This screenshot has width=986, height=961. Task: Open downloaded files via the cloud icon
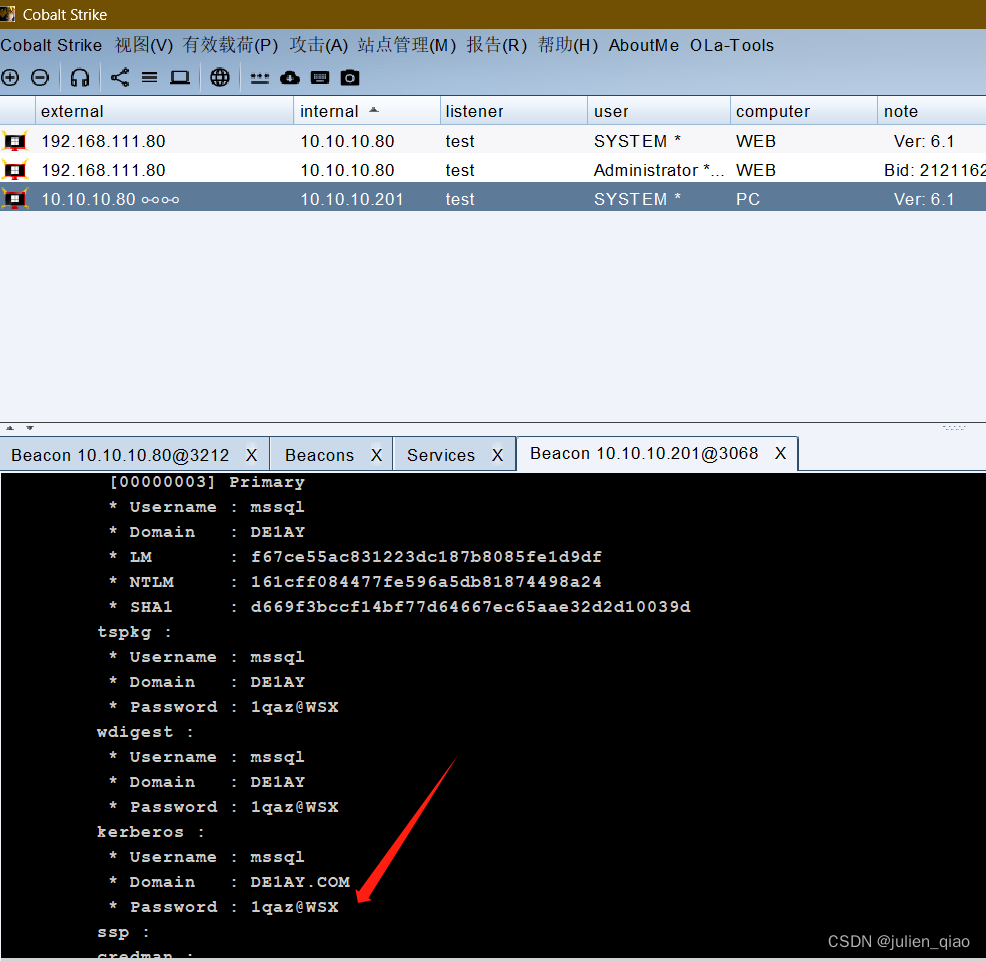point(290,78)
